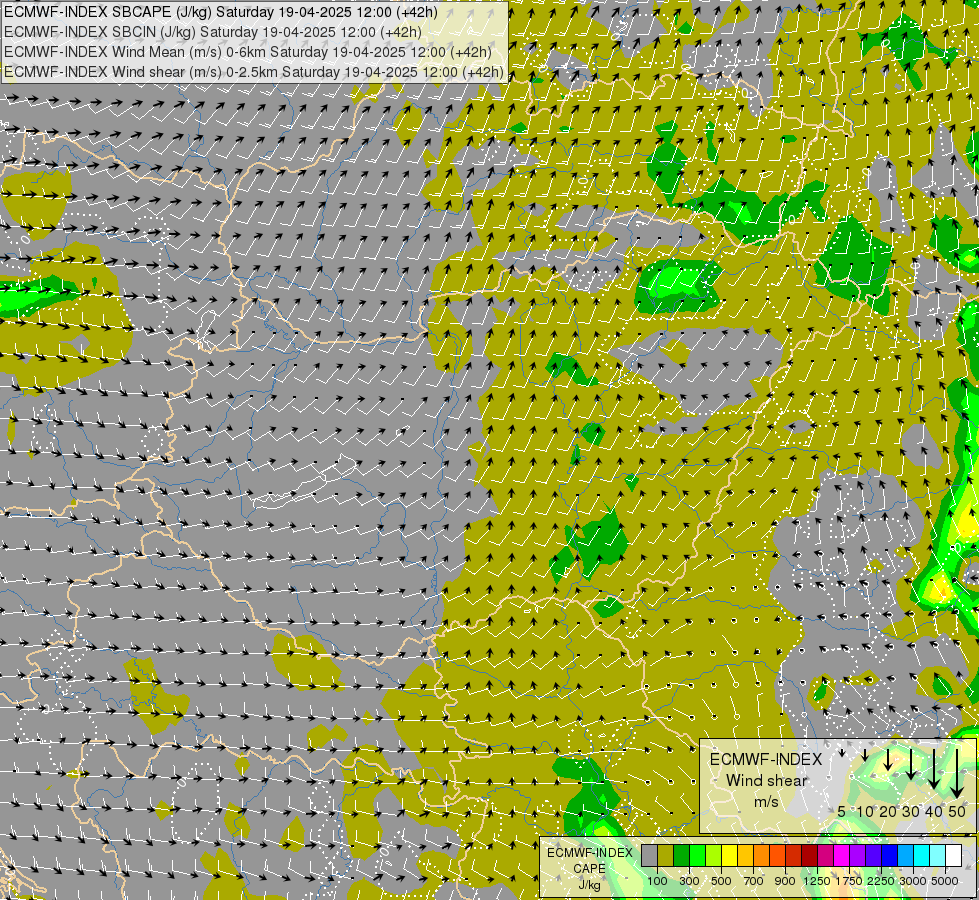Click the 20 m/s wind shear arrow in the legend
Viewport: 979px width, 900px height.
coord(888,760)
